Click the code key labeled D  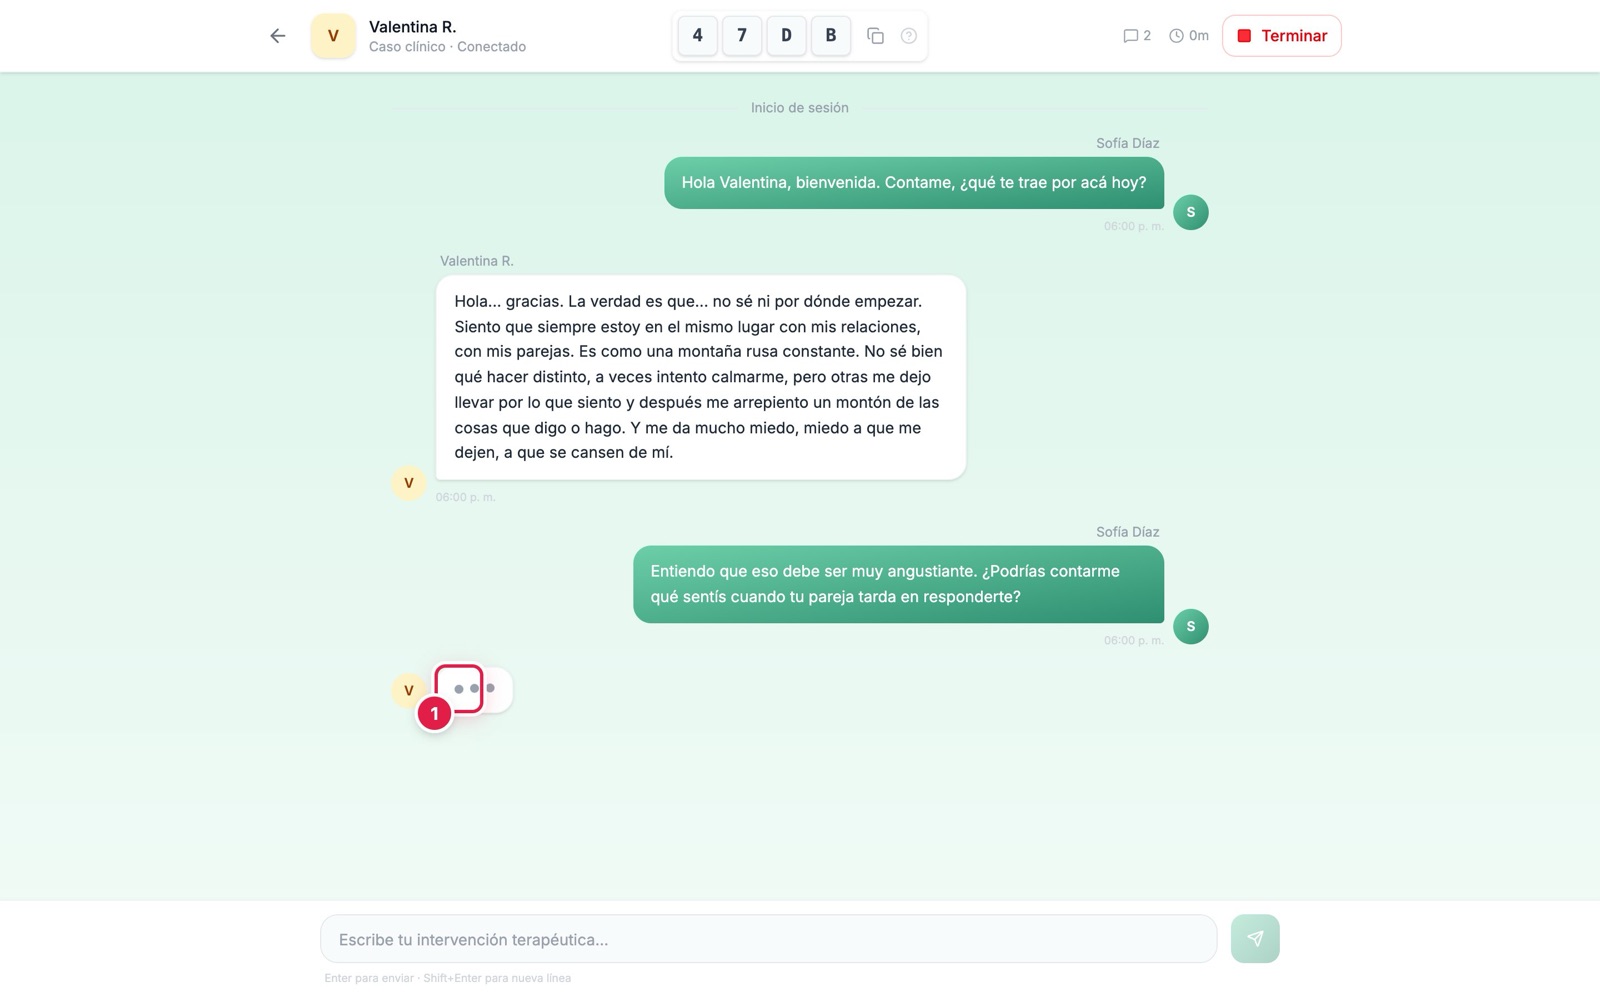pyautogui.click(x=786, y=35)
